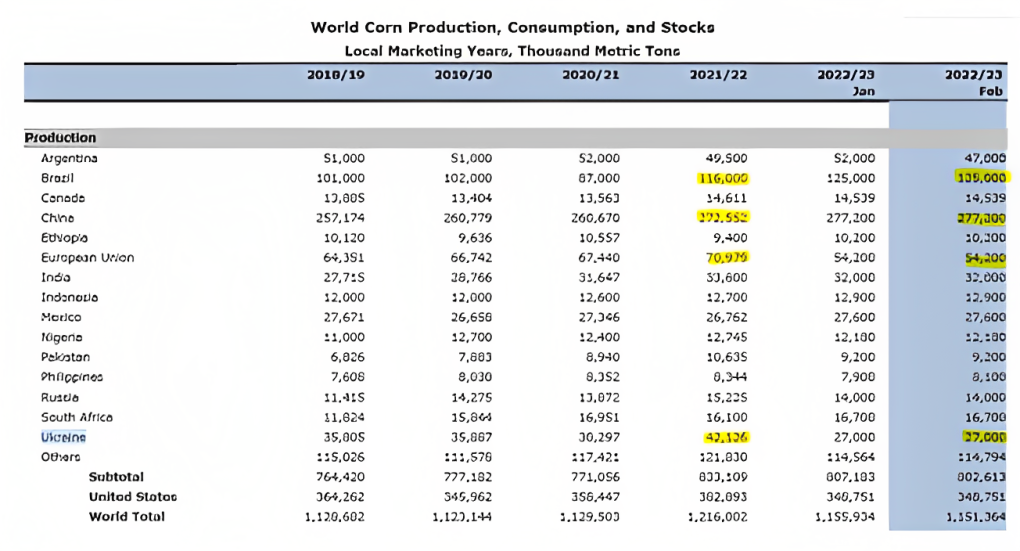
Task: Click European Union's 66,742 value for 2019/20
Action: point(472,258)
